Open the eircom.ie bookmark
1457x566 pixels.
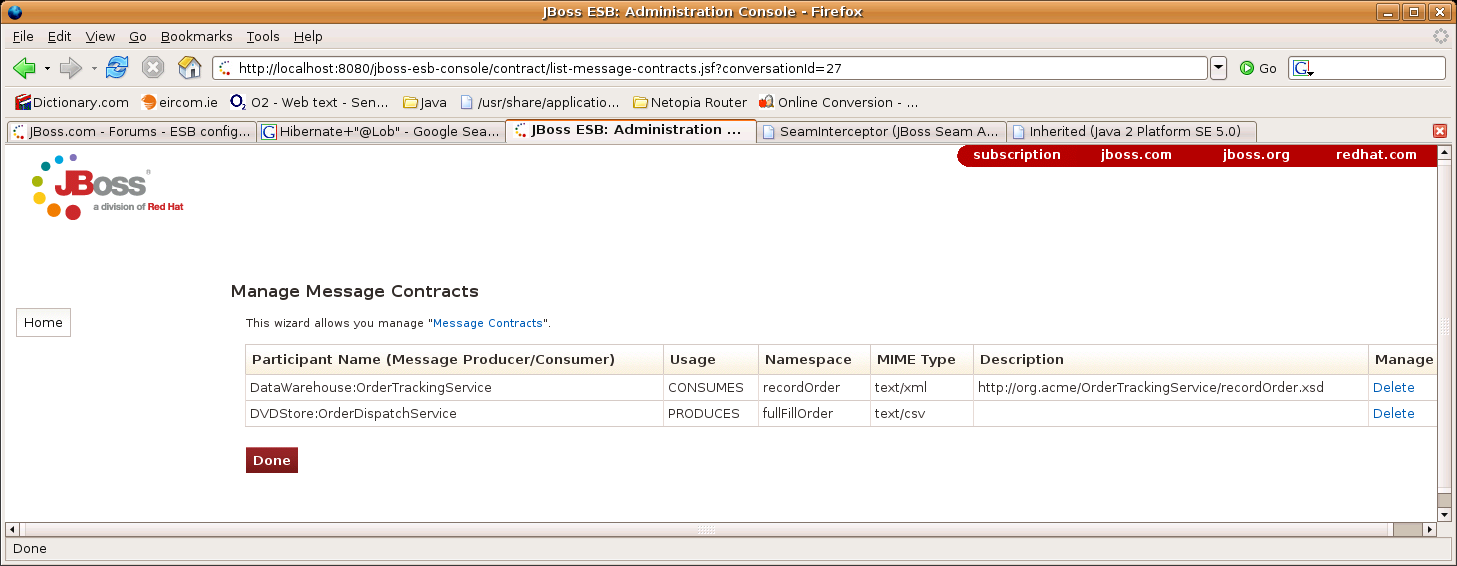click(180, 102)
